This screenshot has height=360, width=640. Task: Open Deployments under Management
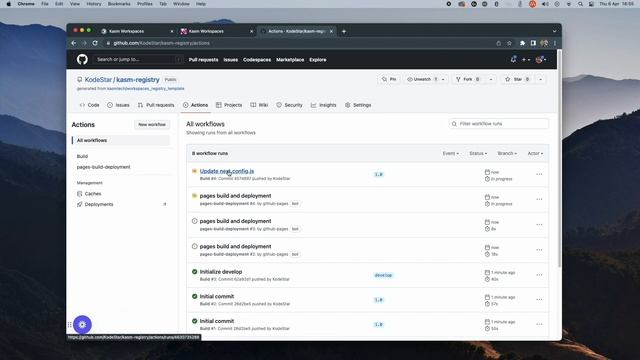tap(99, 204)
